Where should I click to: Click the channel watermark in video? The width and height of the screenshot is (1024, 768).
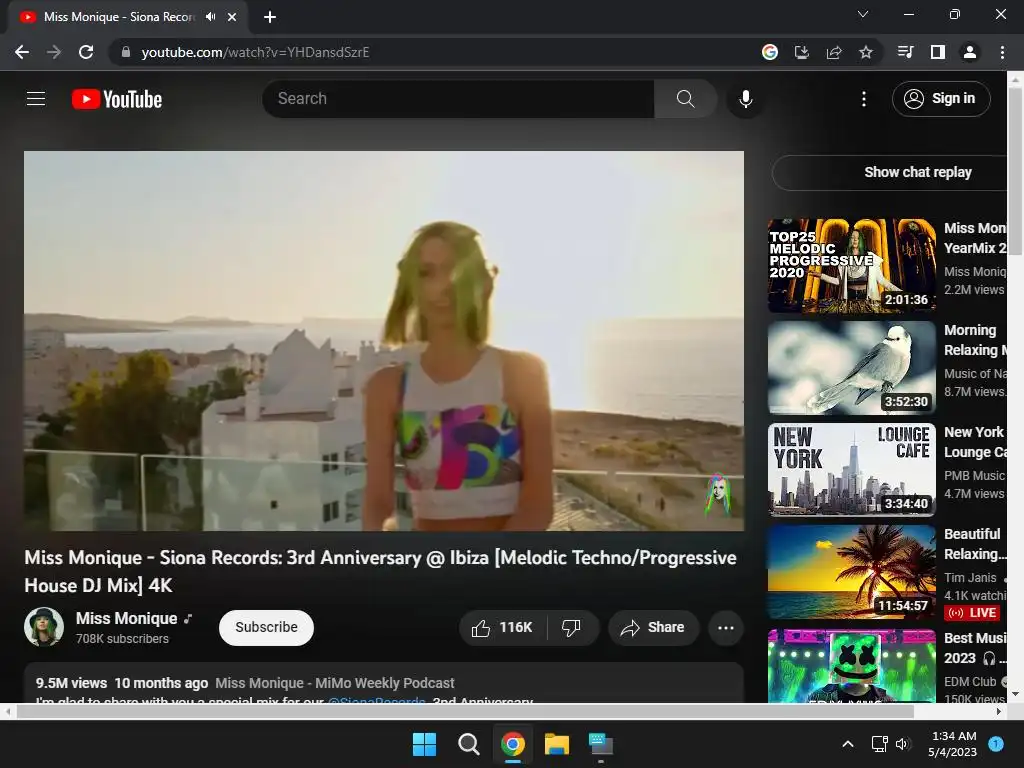pyautogui.click(x=717, y=496)
